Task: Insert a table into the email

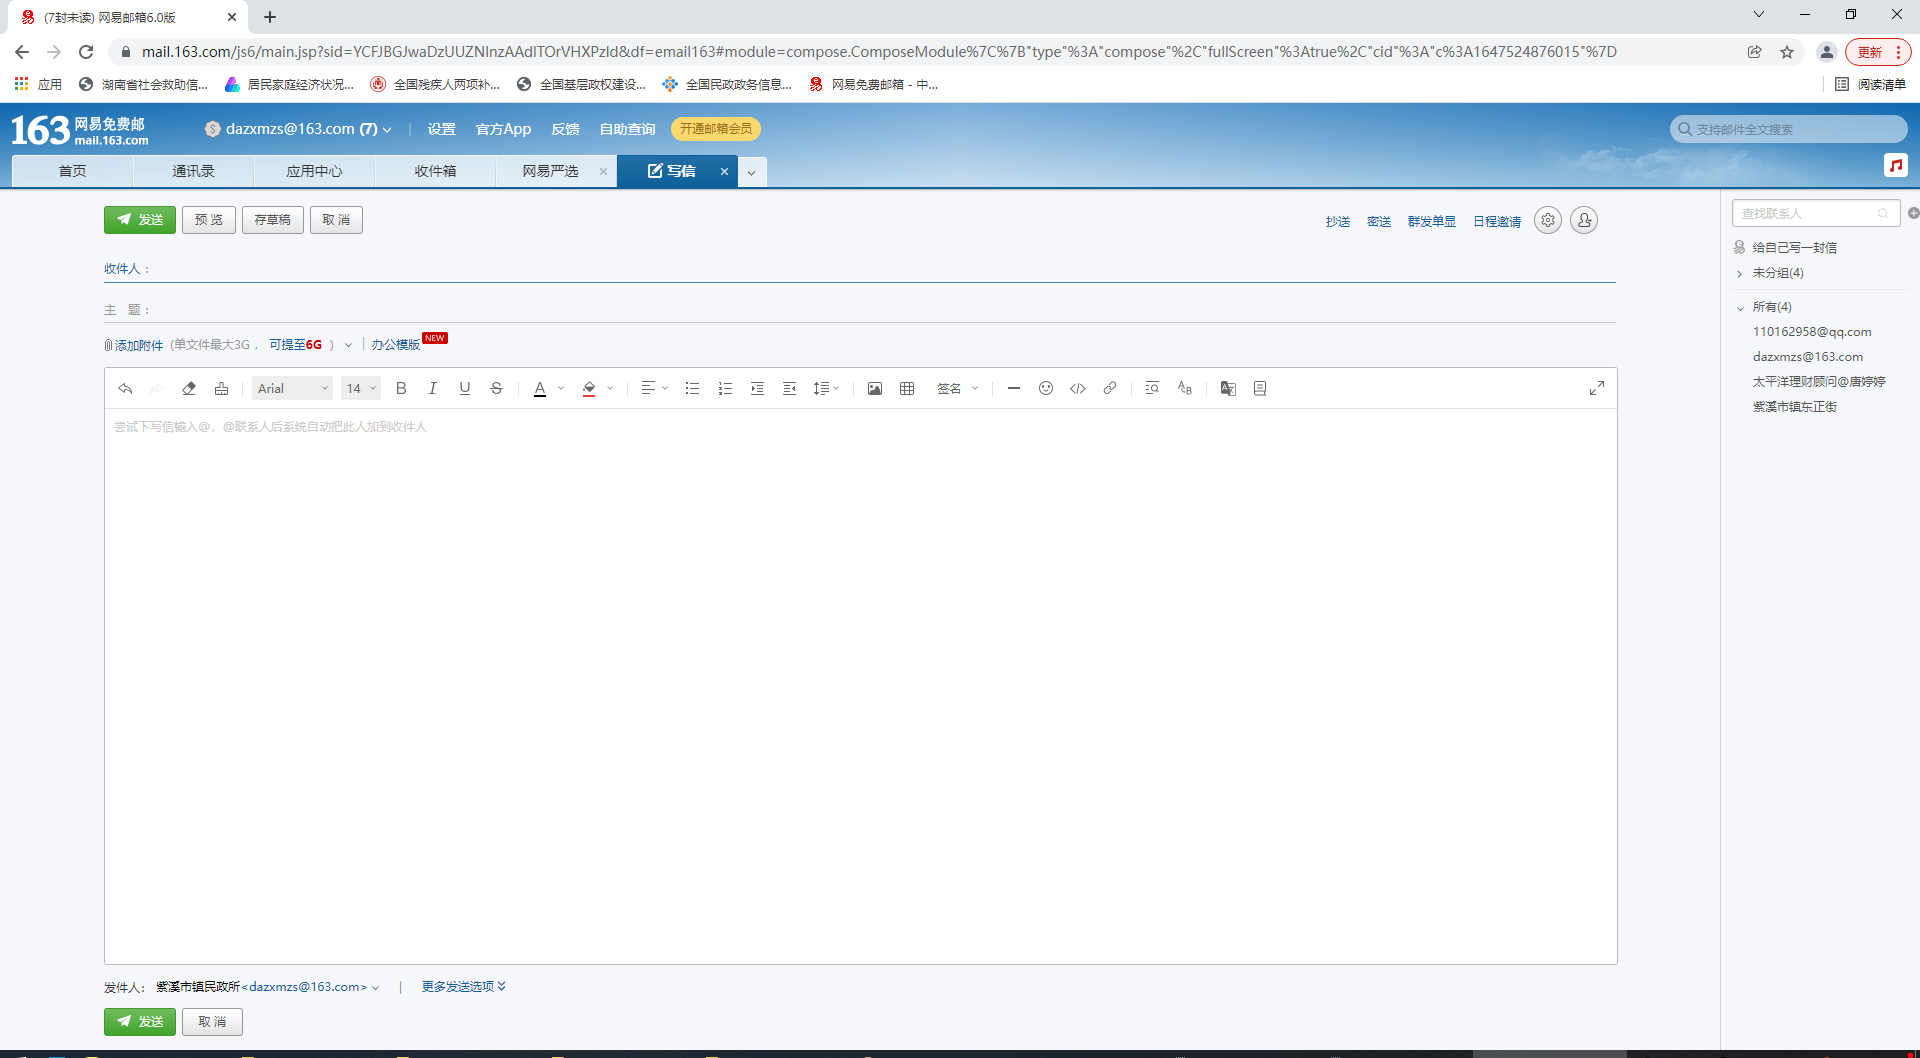Action: (907, 389)
